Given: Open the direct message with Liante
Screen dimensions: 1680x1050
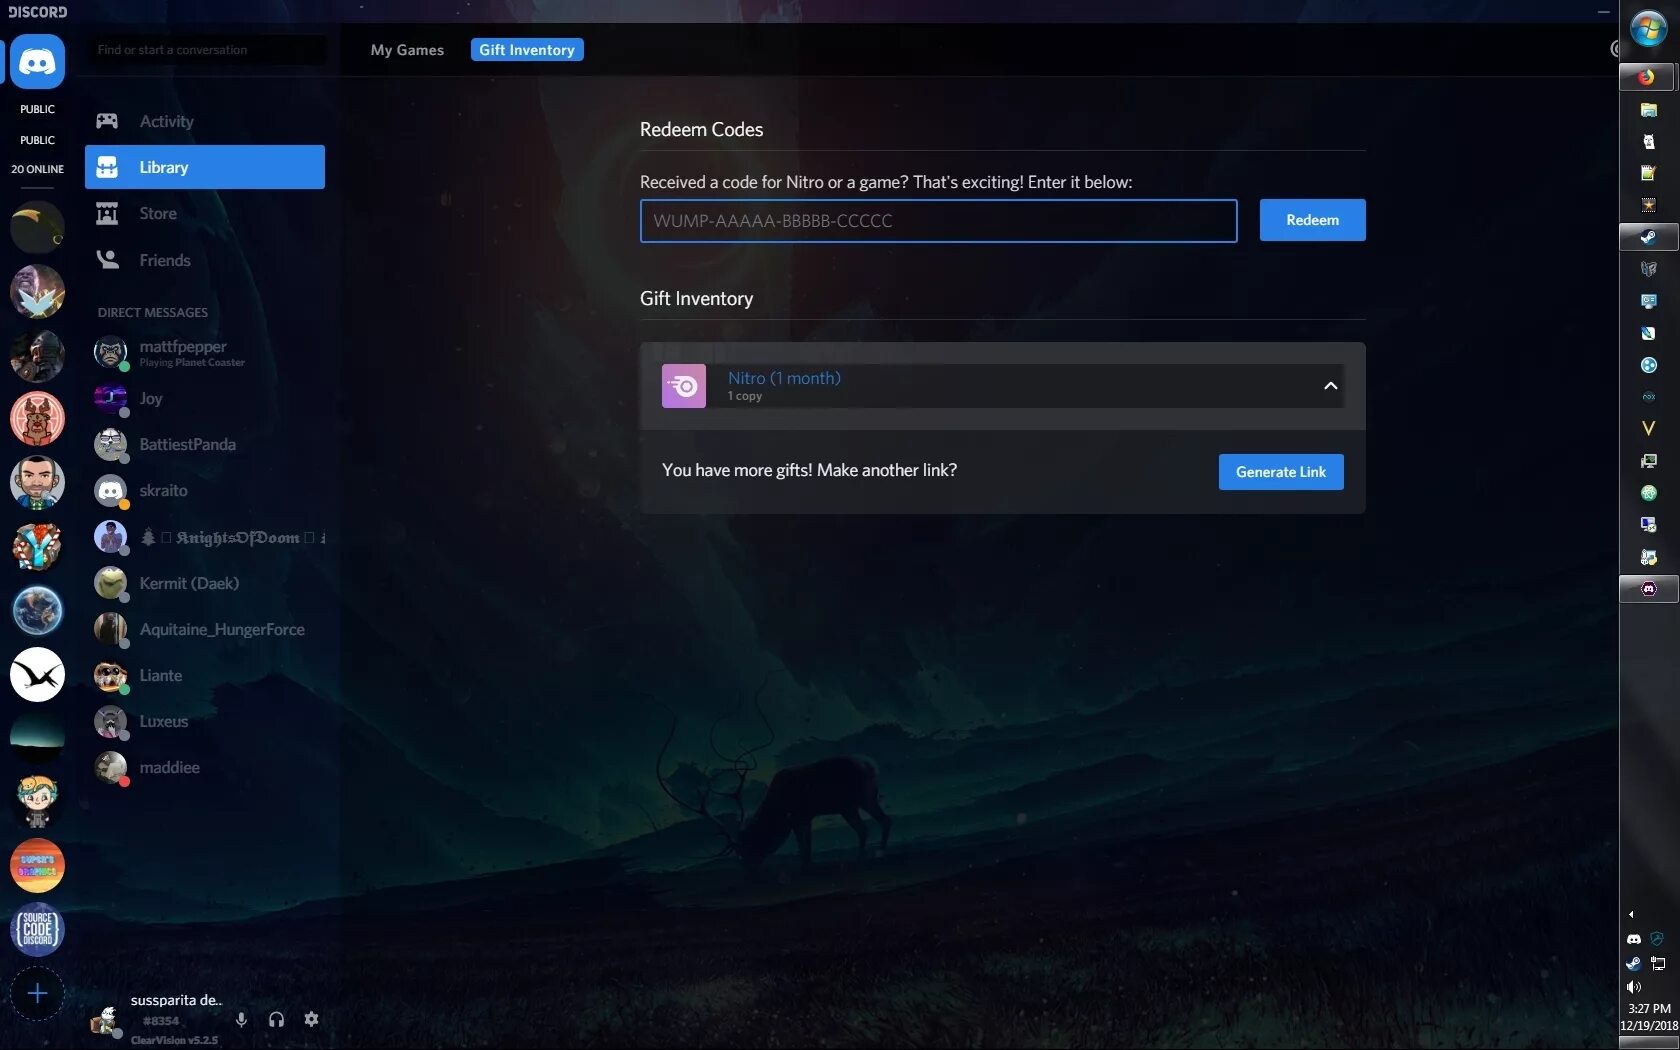Looking at the screenshot, I should 205,675.
